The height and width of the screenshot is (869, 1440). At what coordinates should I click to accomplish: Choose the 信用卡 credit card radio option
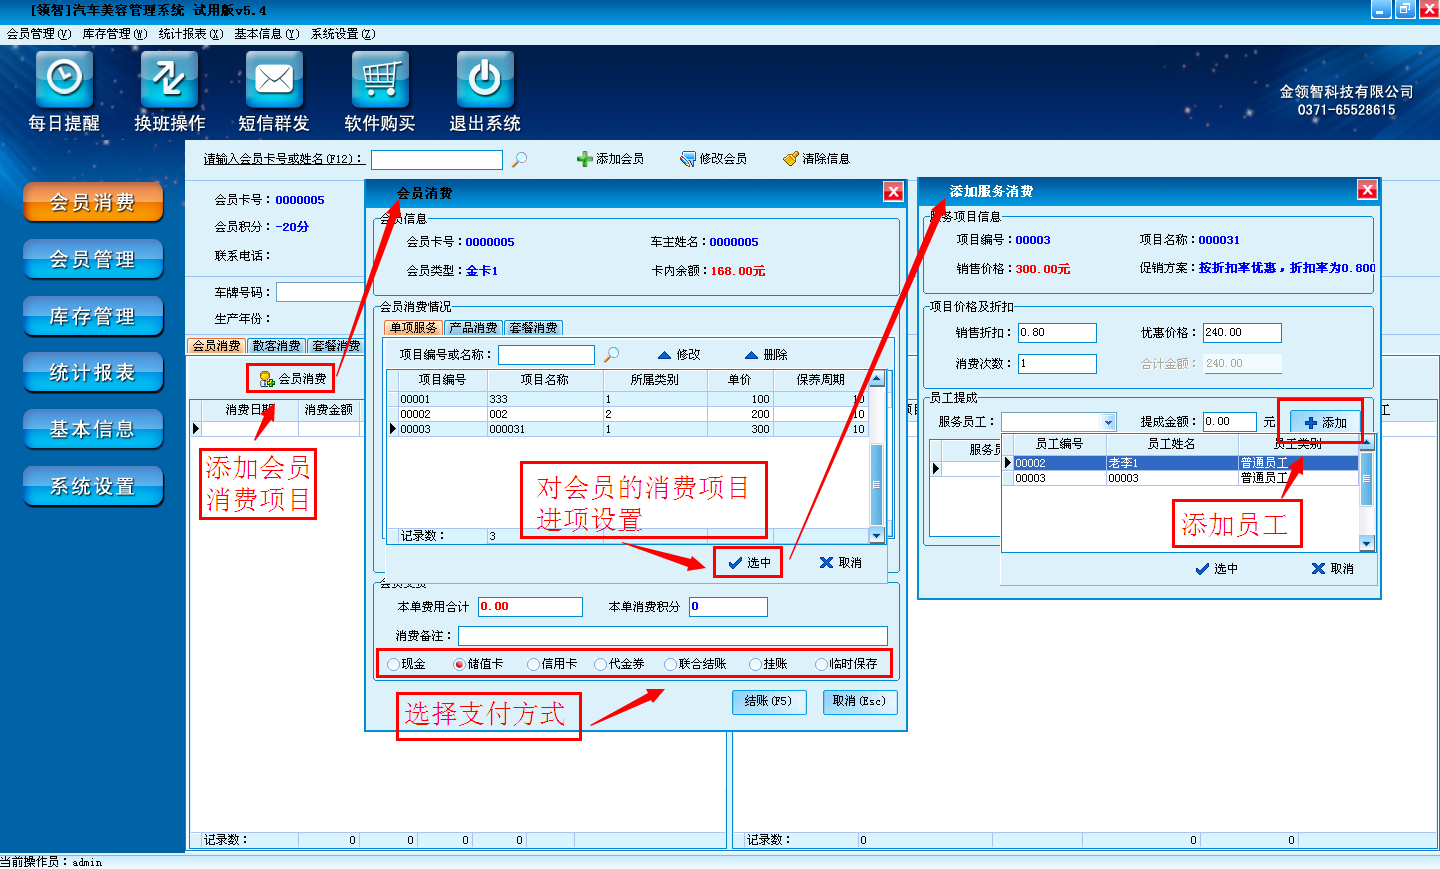[x=533, y=664]
